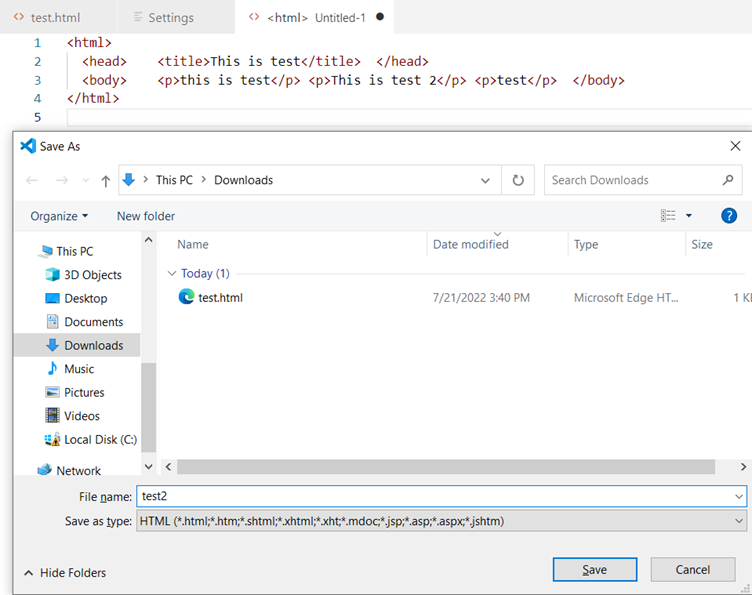Screen dimensions: 752x595
Task: Click the Back arrow in Save As dialog
Action: 32,180
